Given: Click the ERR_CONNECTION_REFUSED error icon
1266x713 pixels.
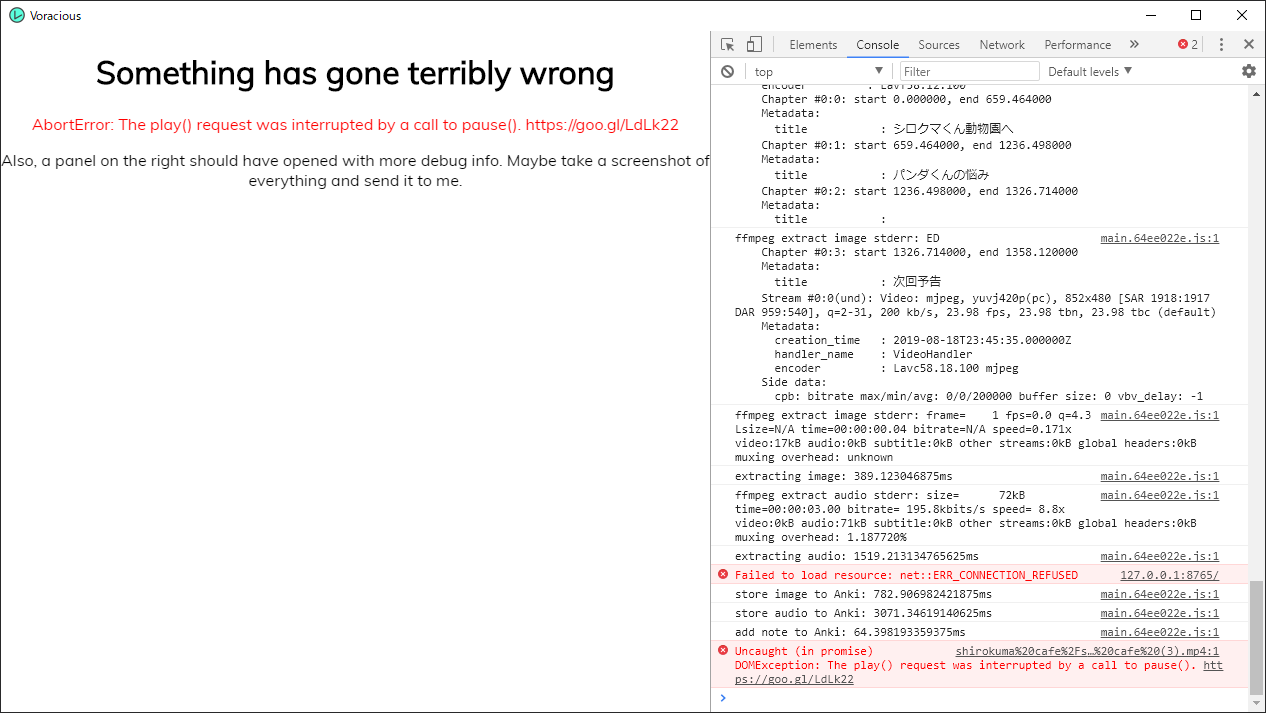Looking at the screenshot, I should point(723,574).
